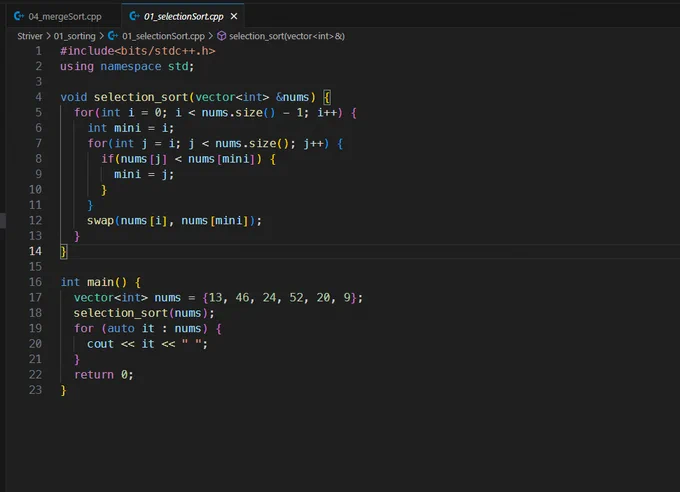Click 'auto it : nums' on line 19
Screen dimensions: 680x492
[154, 328]
